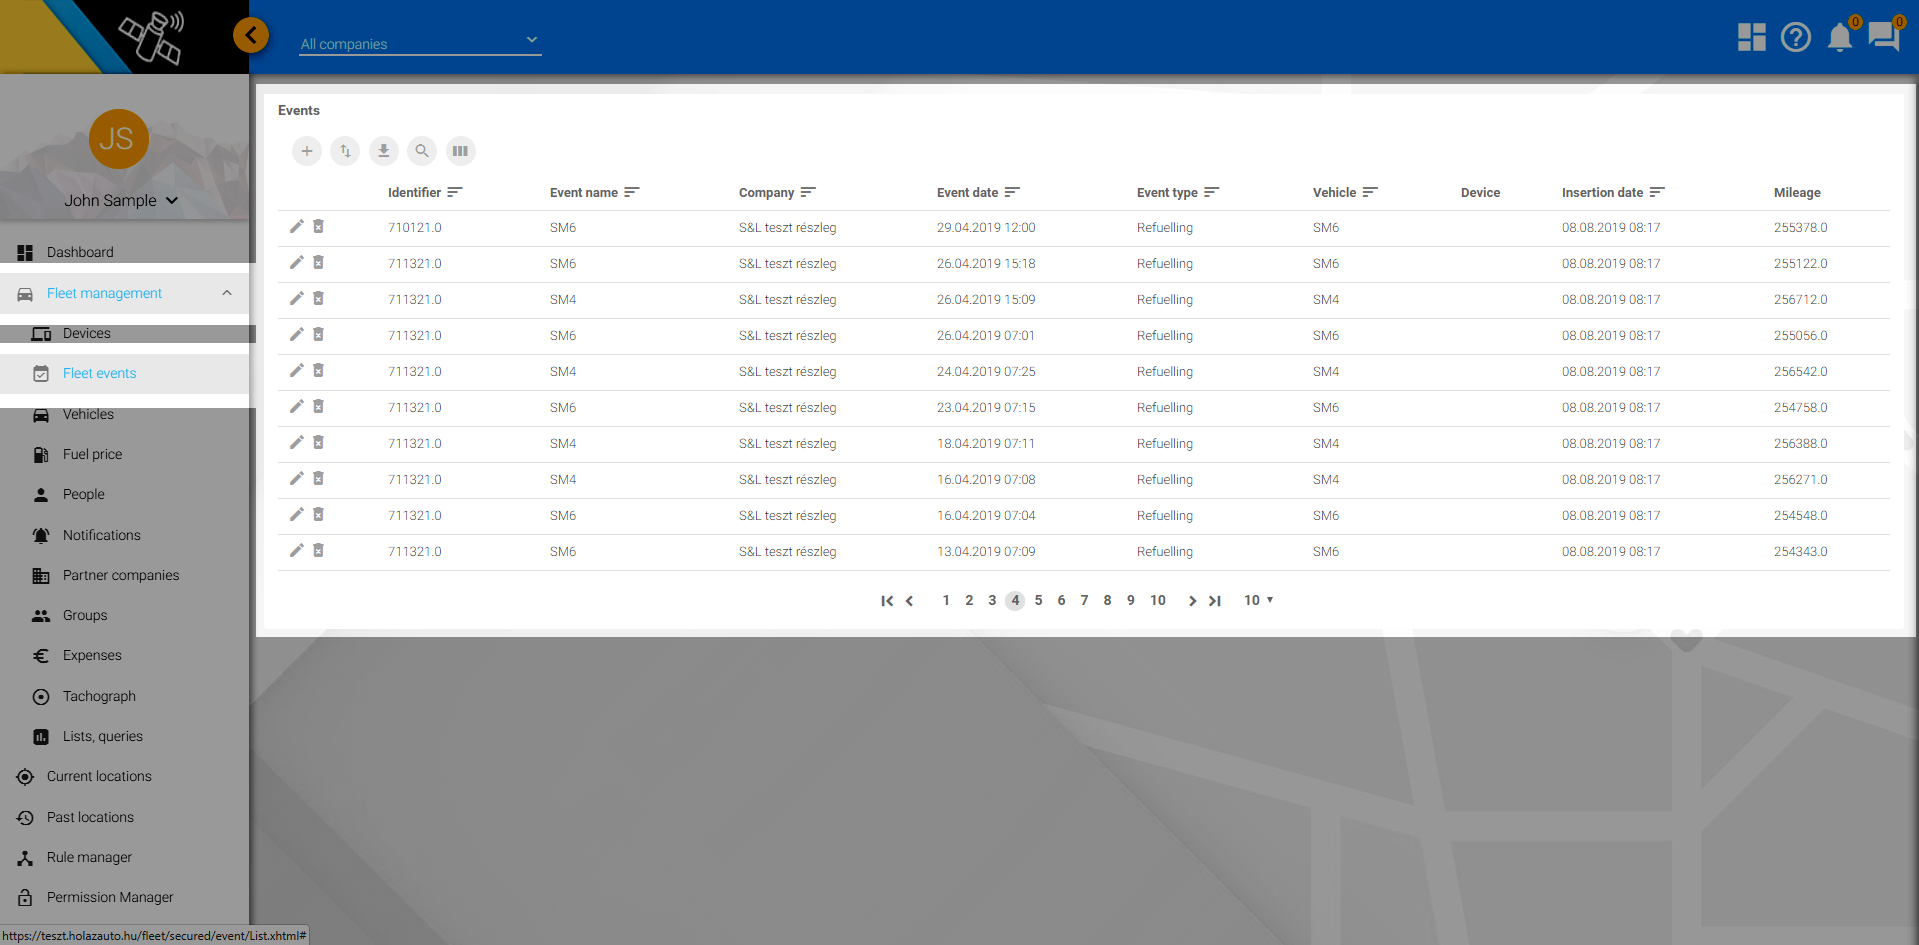This screenshot has width=1919, height=945.
Task: Open the search magnifier in Events toolbar
Action: point(422,151)
